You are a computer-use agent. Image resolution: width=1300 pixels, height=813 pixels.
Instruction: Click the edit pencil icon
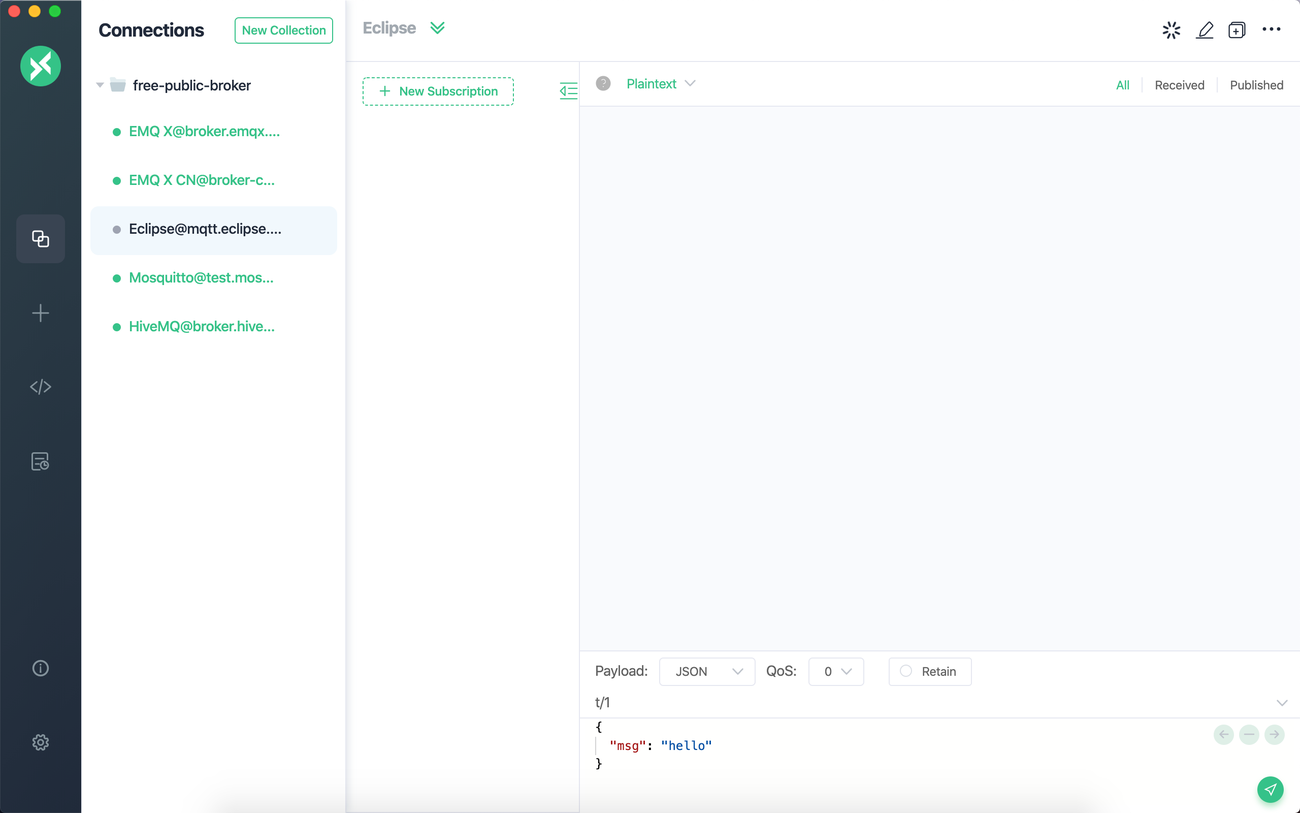(x=1205, y=30)
